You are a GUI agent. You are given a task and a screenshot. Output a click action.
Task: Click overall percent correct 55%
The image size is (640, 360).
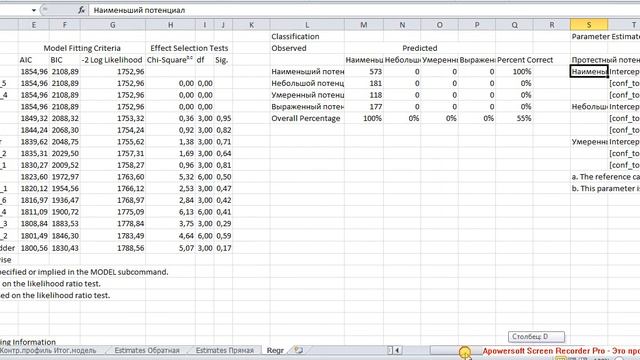click(x=523, y=118)
